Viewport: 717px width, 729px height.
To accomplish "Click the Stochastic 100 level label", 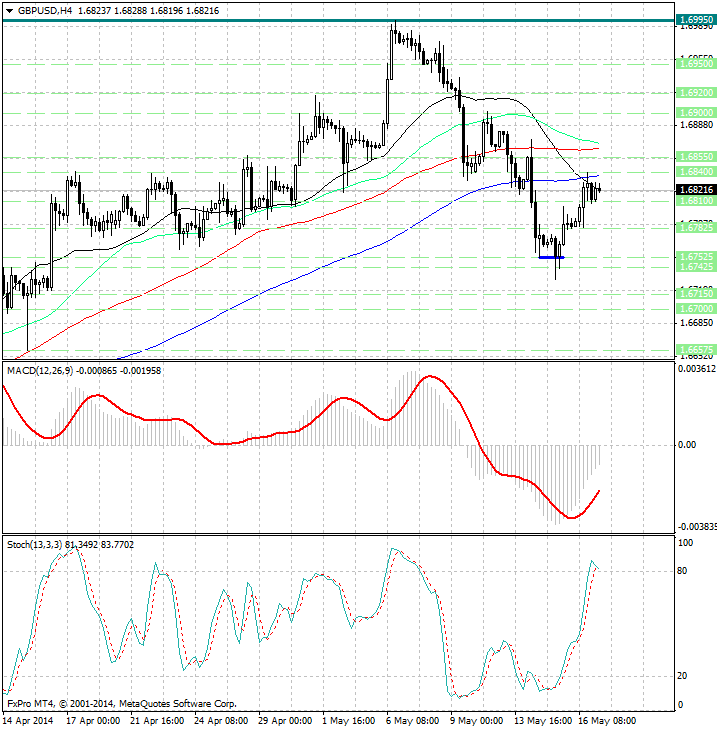I will tap(685, 543).
